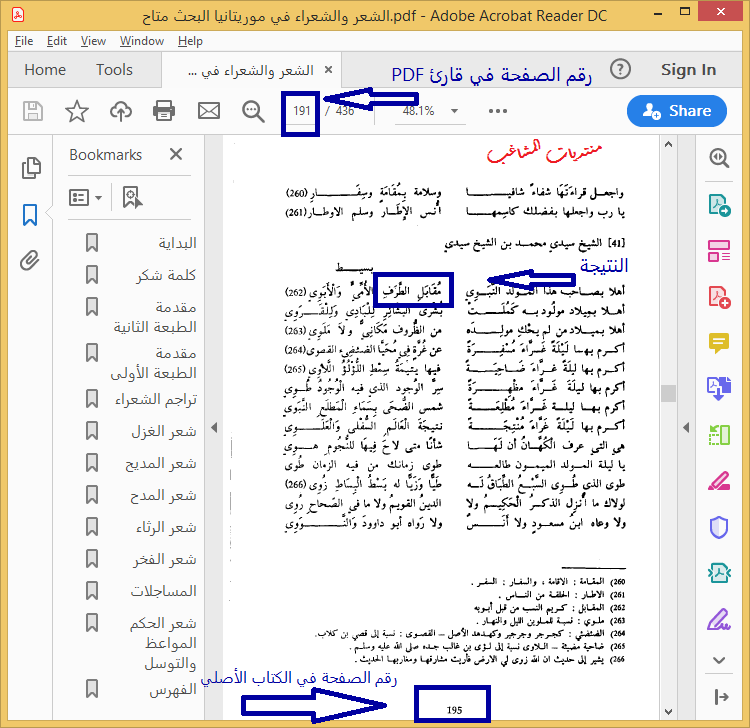Screen dimensions: 750x728
Task: Send file by email envelope icon
Action: tap(209, 111)
